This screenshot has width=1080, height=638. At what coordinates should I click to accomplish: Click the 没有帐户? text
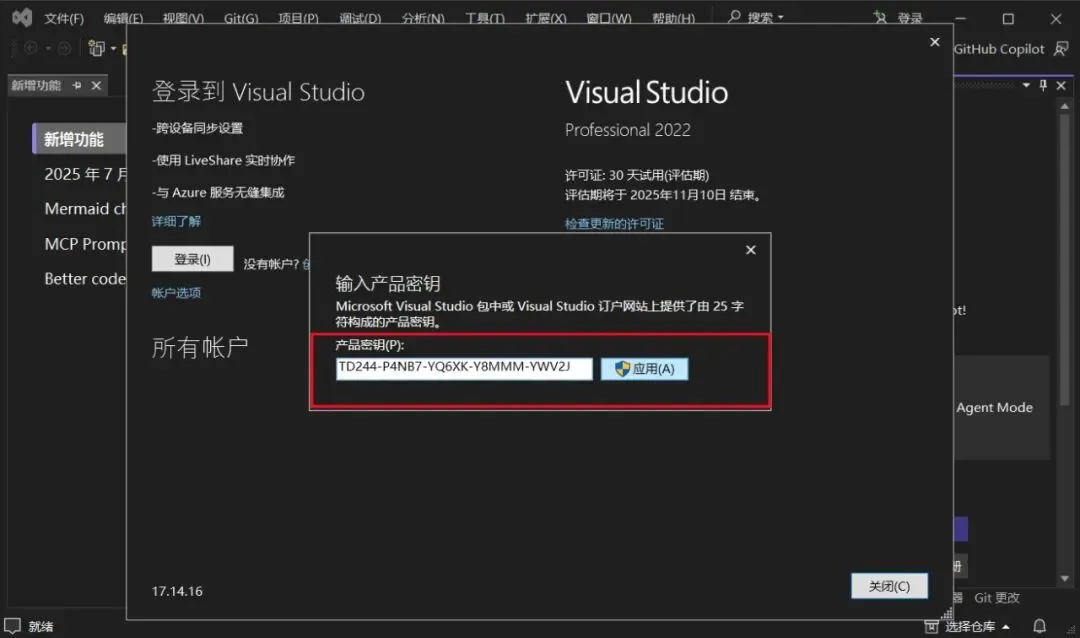click(271, 264)
